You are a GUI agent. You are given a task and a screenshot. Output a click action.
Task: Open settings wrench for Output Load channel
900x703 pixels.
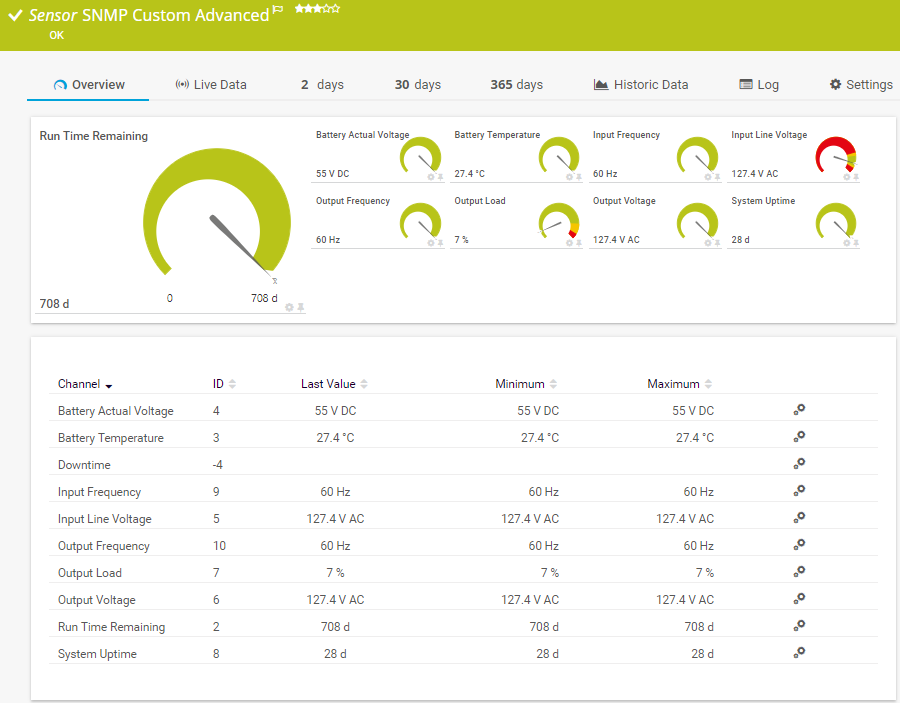coord(798,571)
